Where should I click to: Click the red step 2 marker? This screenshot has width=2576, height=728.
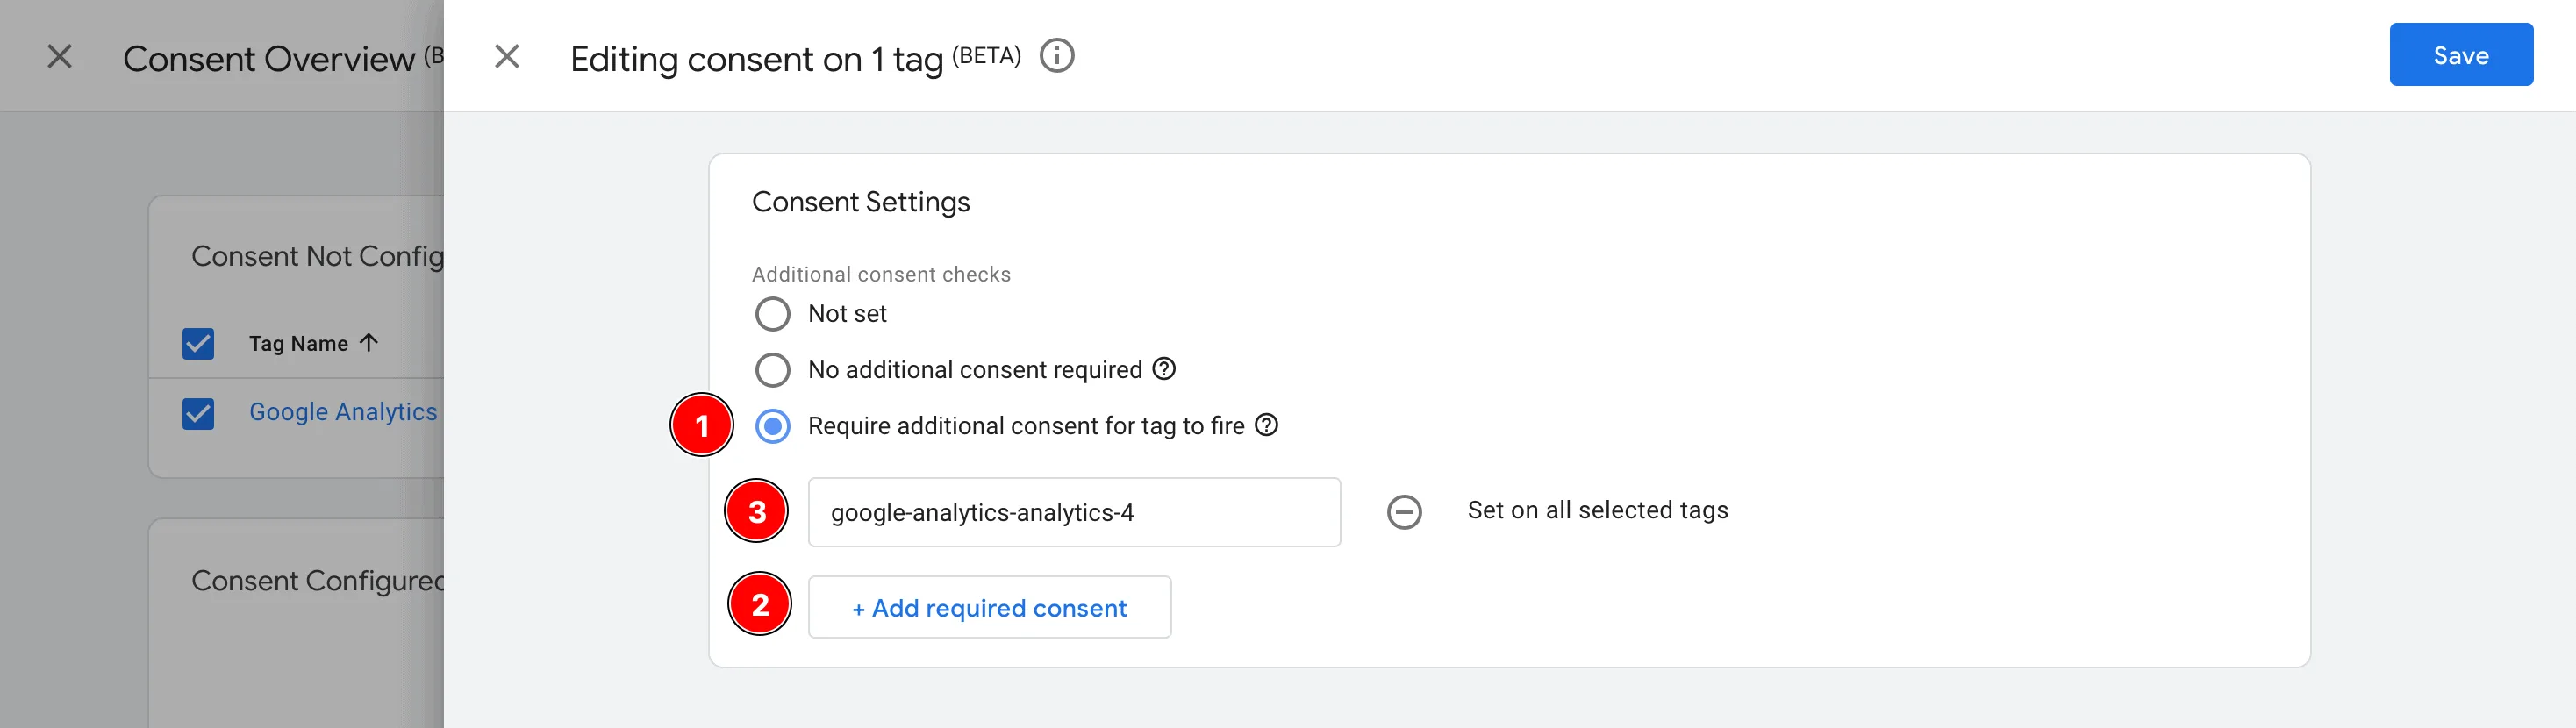point(759,604)
